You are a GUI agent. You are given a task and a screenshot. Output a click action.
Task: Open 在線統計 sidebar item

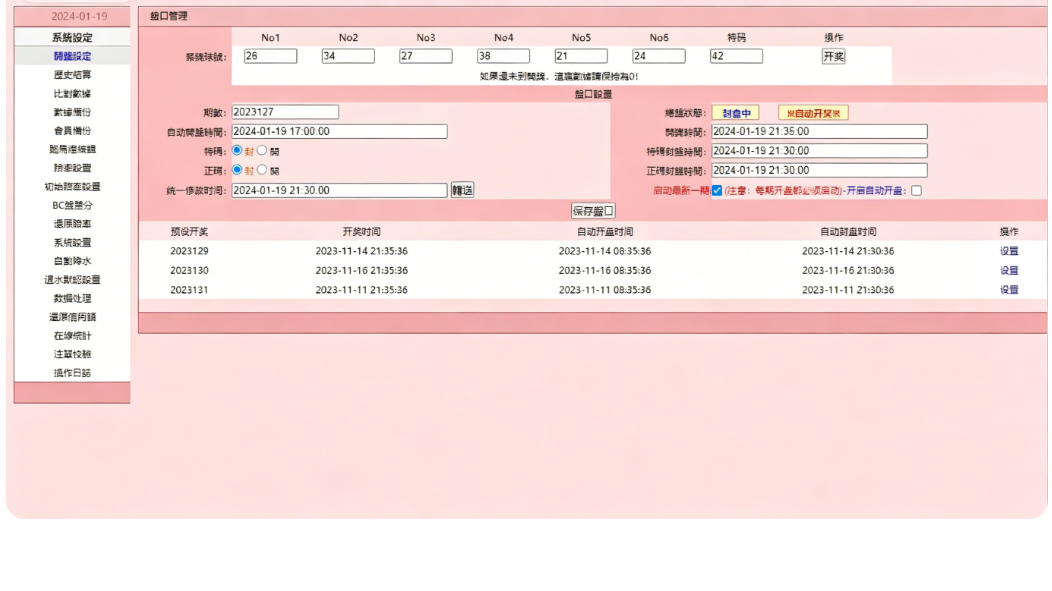coord(72,335)
